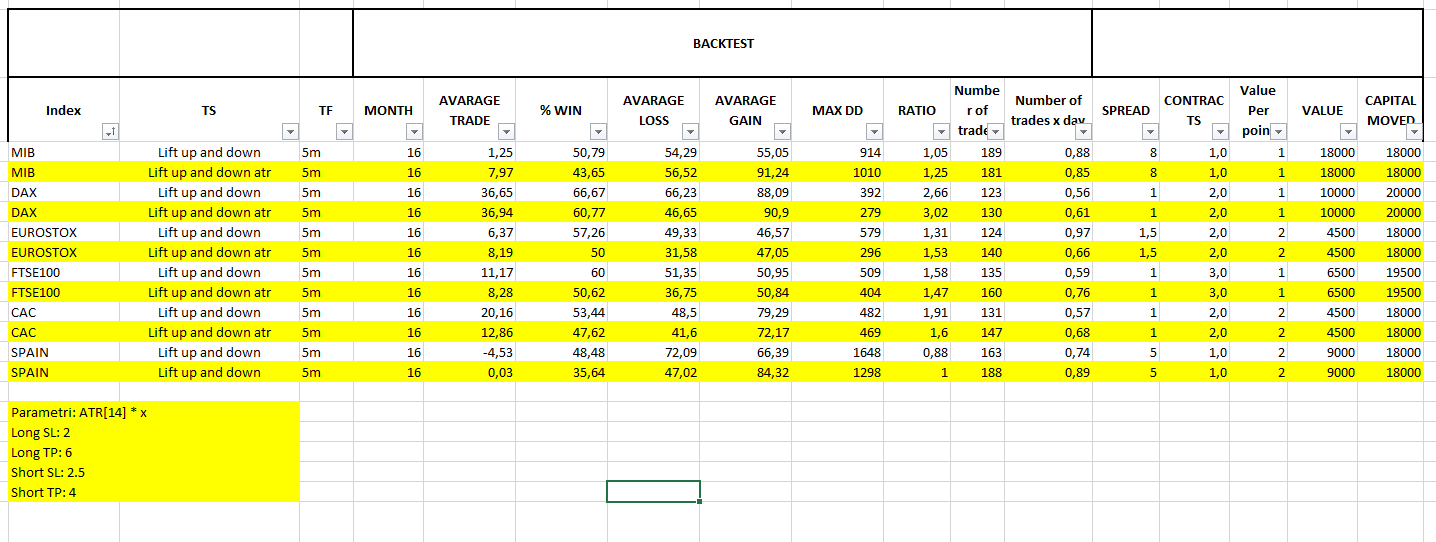Select the 'Parametri: ATR[14] * x' cell
Image resolution: width=1436 pixels, height=542 pixels.
coord(154,412)
